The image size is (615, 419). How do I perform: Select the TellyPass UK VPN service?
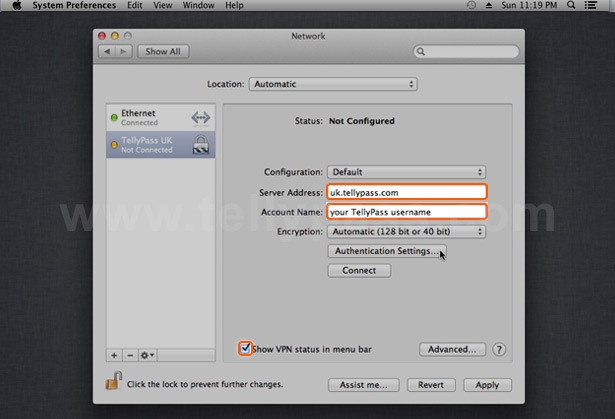point(160,145)
